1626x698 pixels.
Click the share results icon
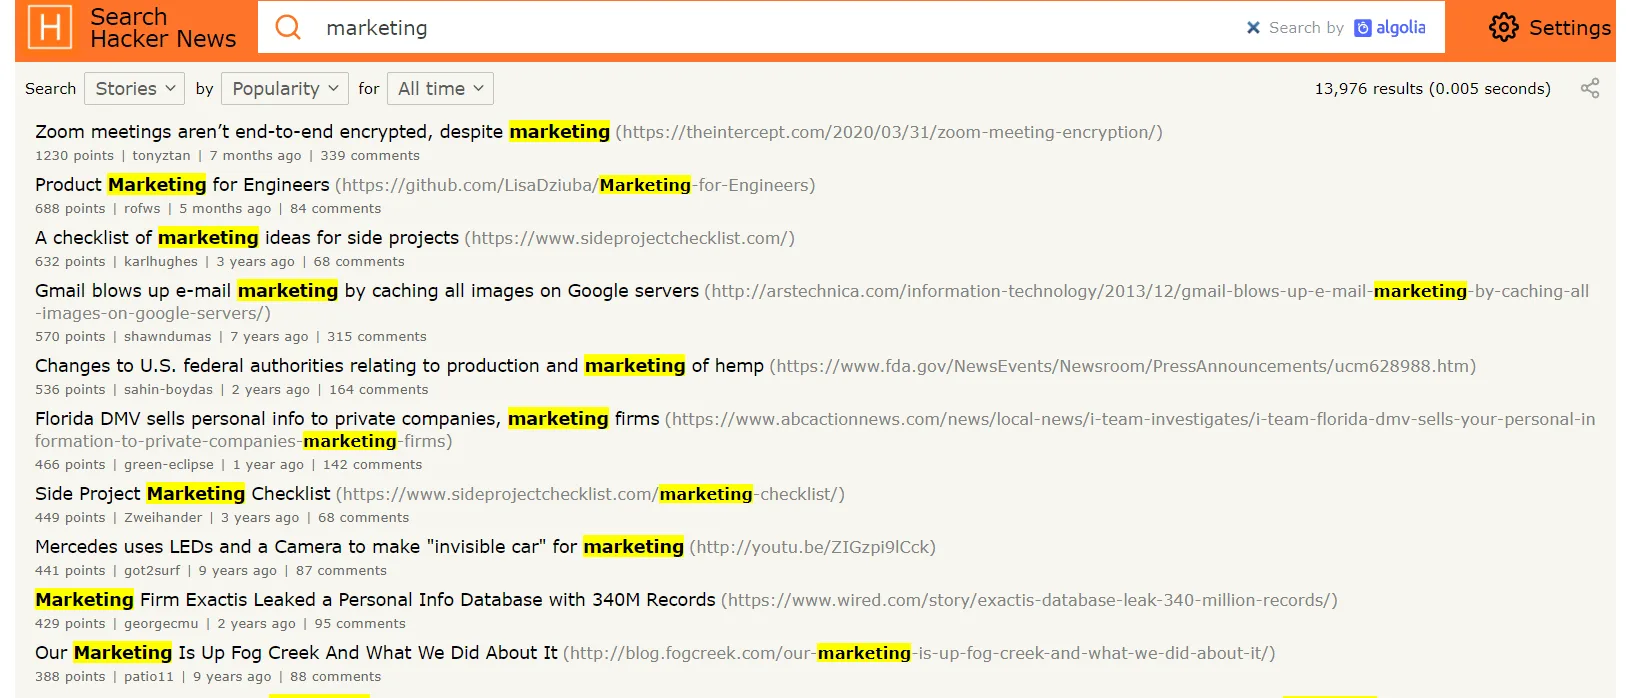pyautogui.click(x=1590, y=88)
